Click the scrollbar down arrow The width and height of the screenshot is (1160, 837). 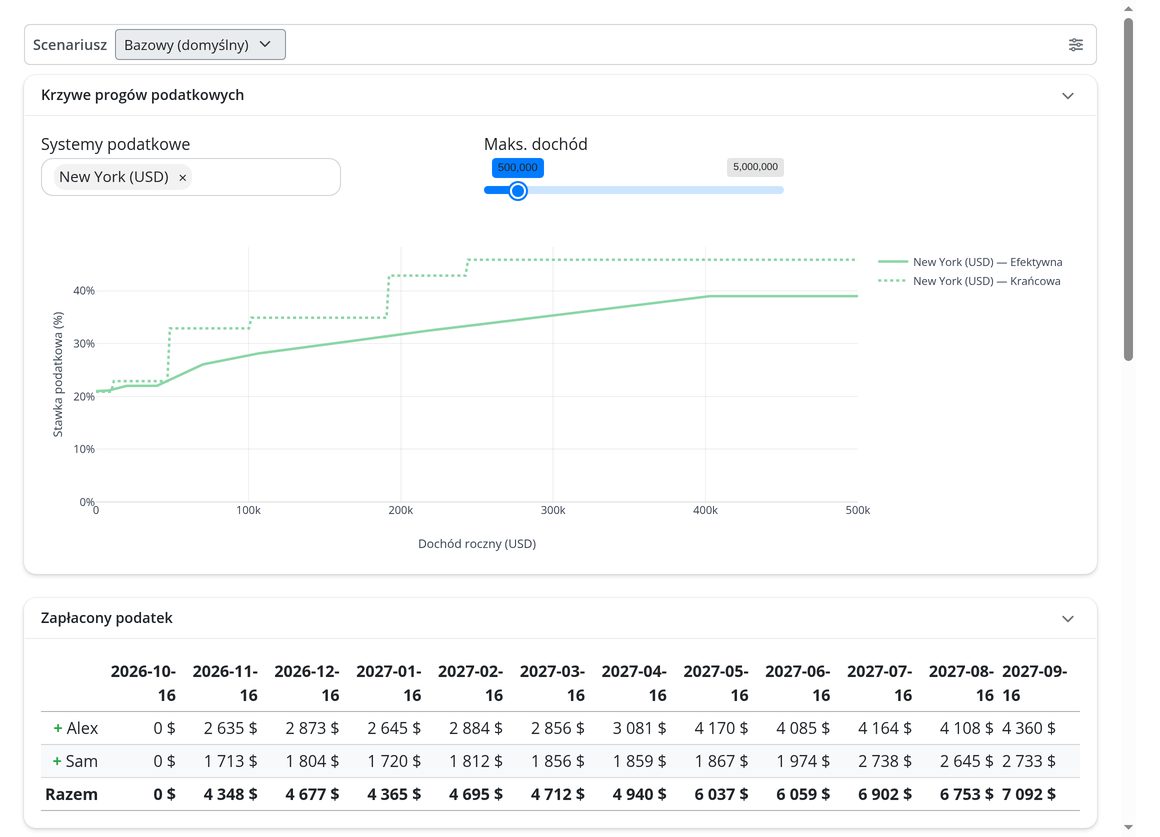click(x=1128, y=827)
